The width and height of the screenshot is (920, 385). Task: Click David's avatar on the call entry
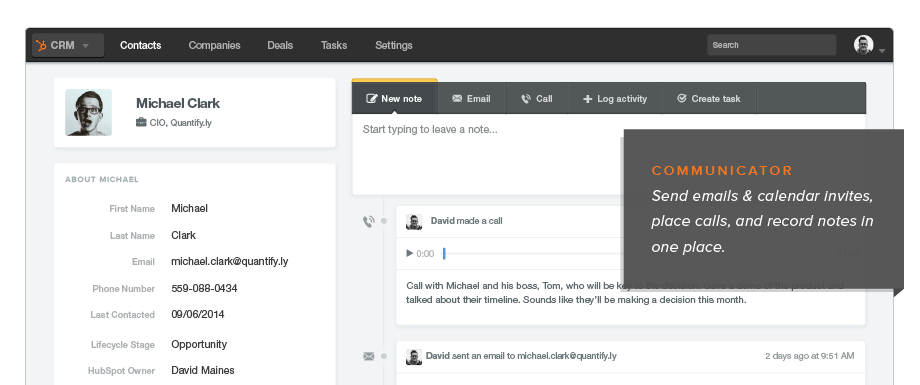point(414,222)
